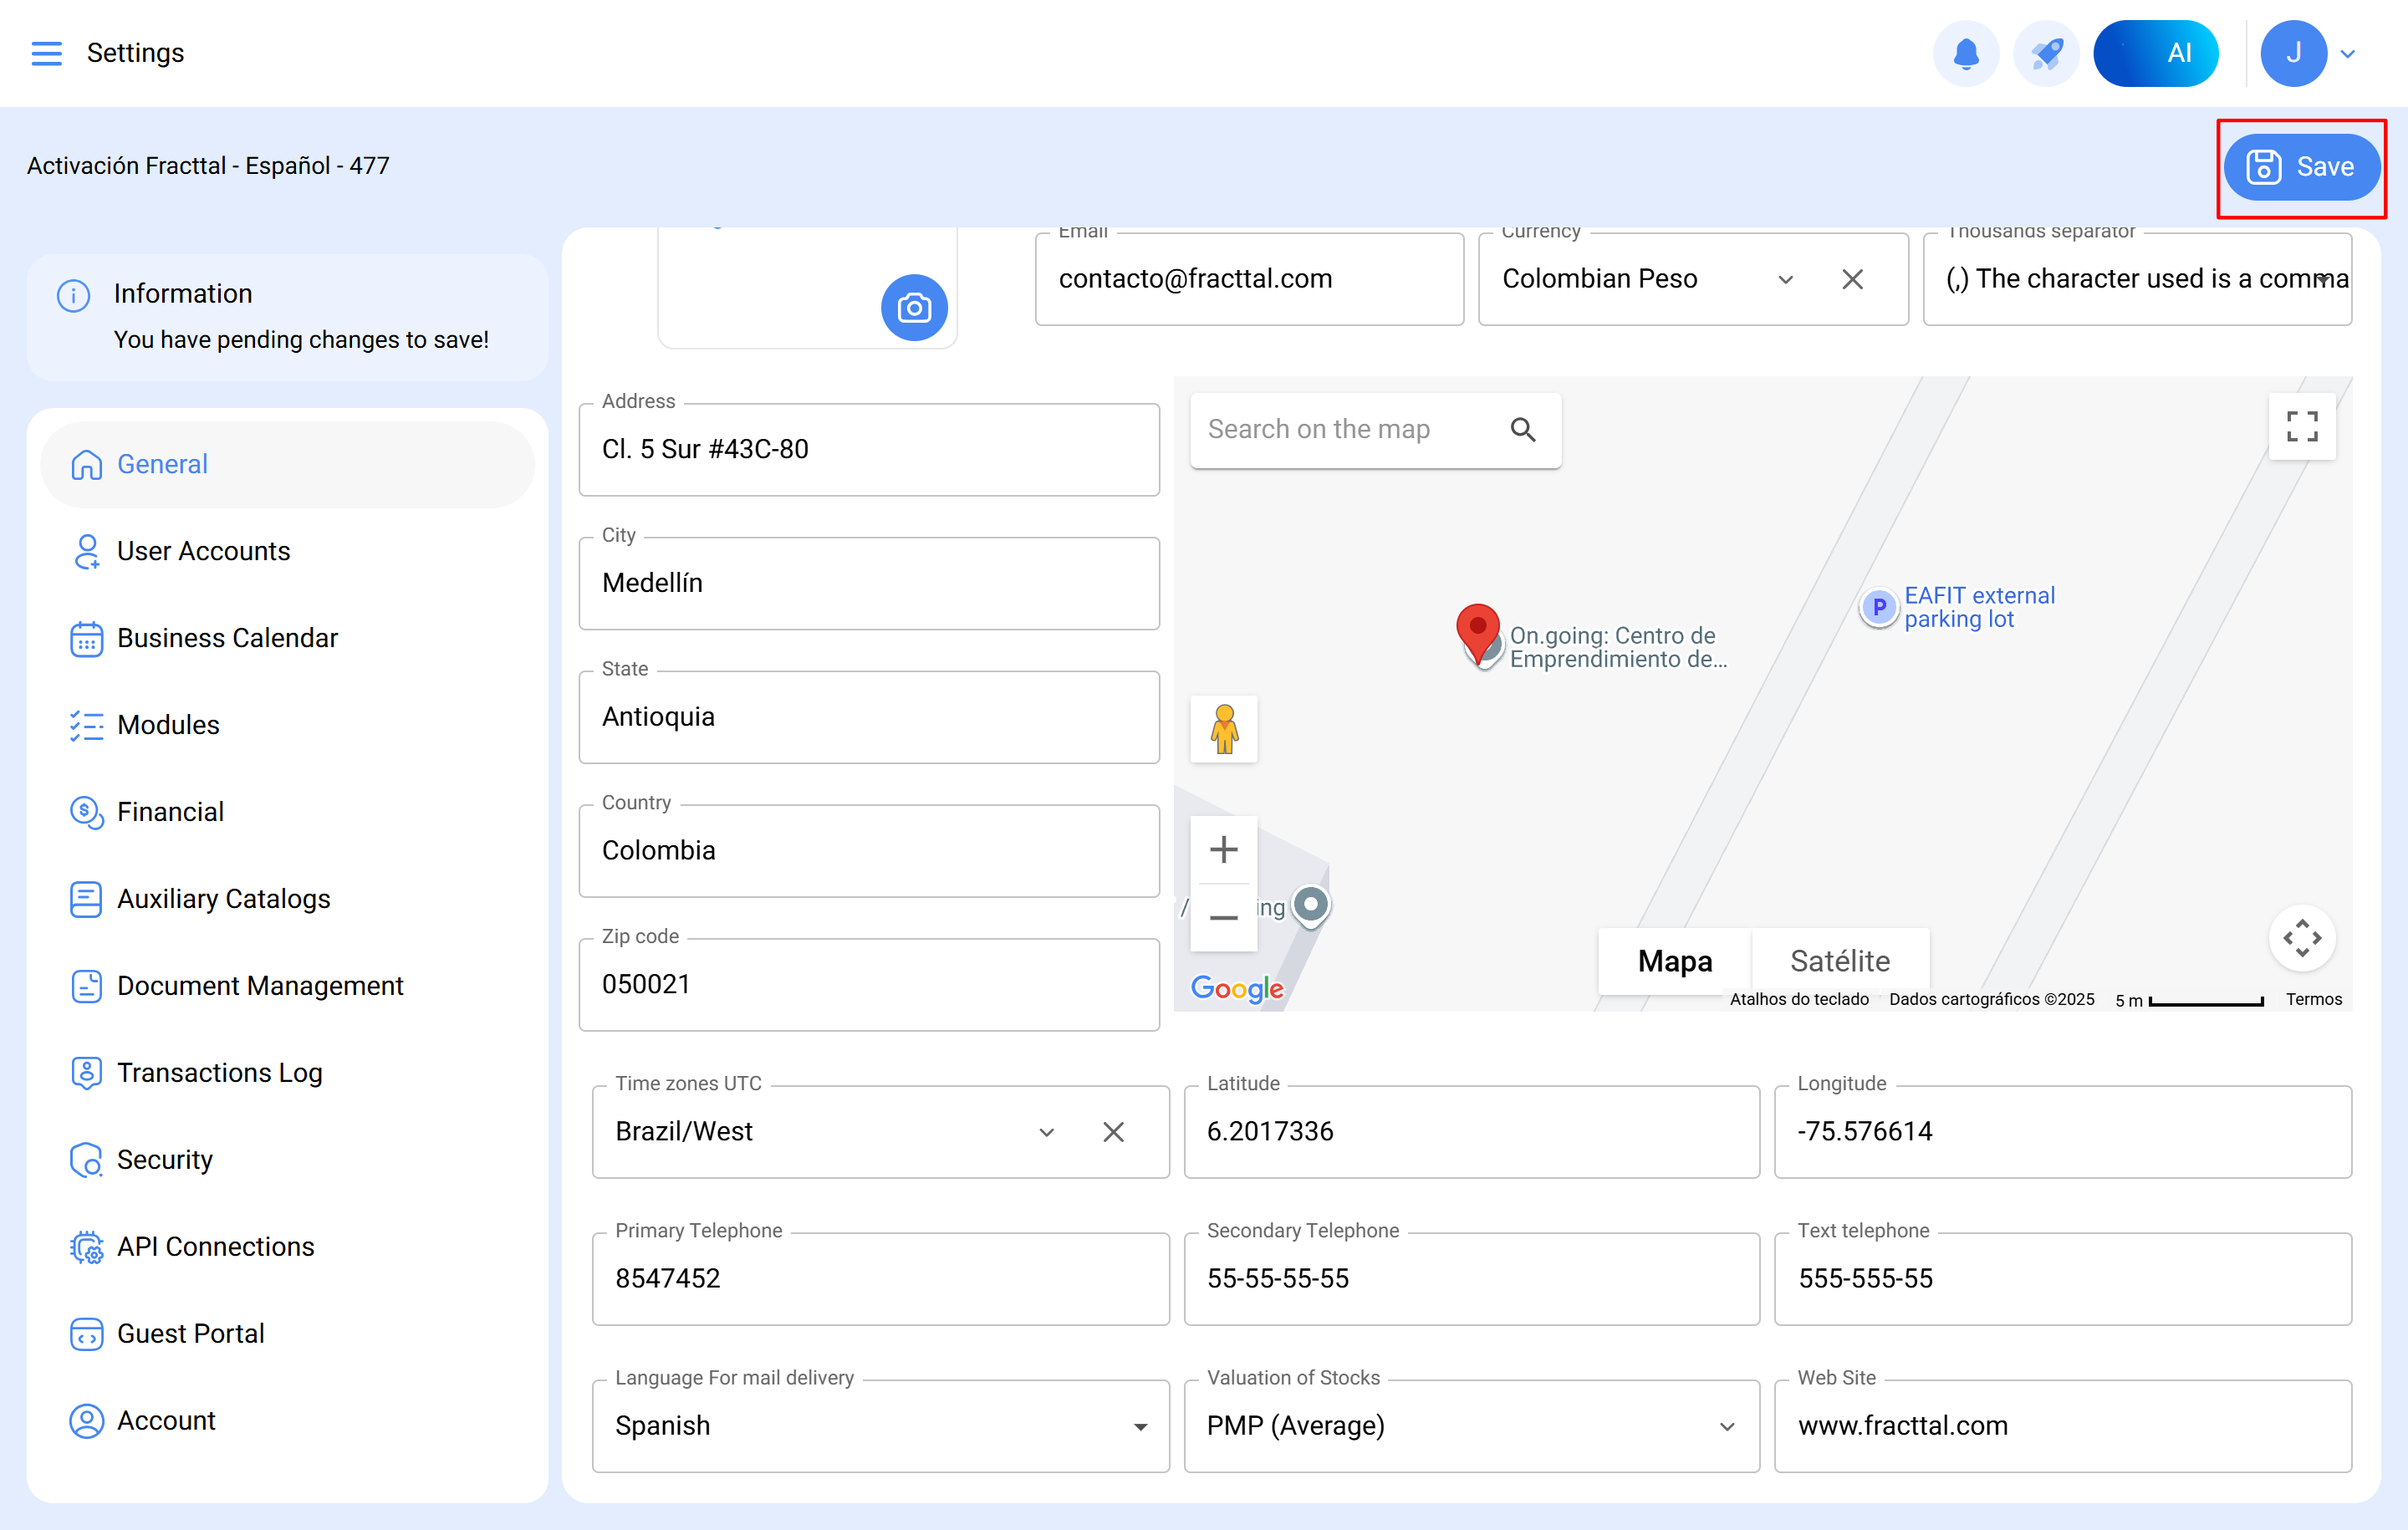Click the notifications bell icon
Image resolution: width=2408 pixels, height=1530 pixels.
(x=1965, y=53)
